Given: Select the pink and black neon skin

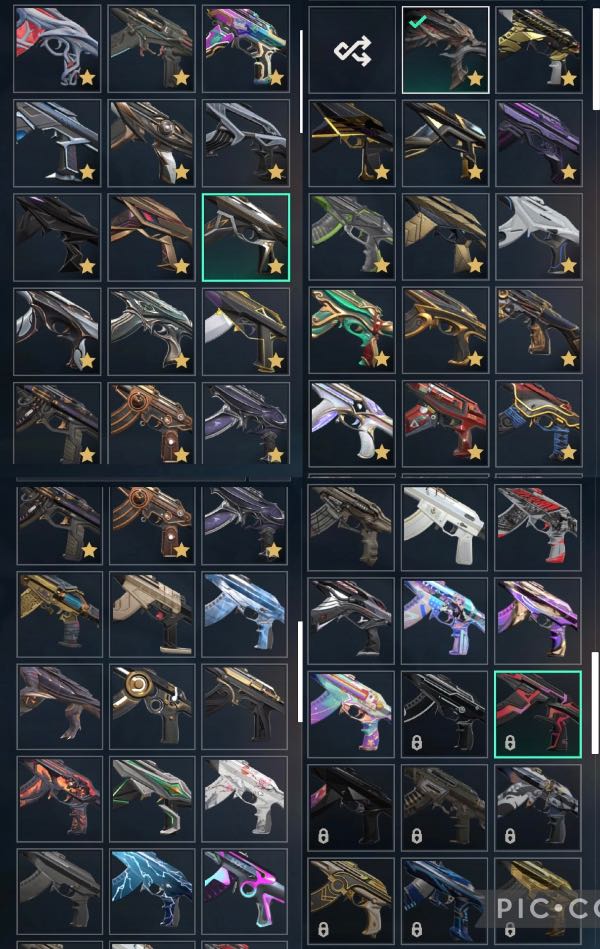Looking at the screenshot, I should click(x=245, y=892).
